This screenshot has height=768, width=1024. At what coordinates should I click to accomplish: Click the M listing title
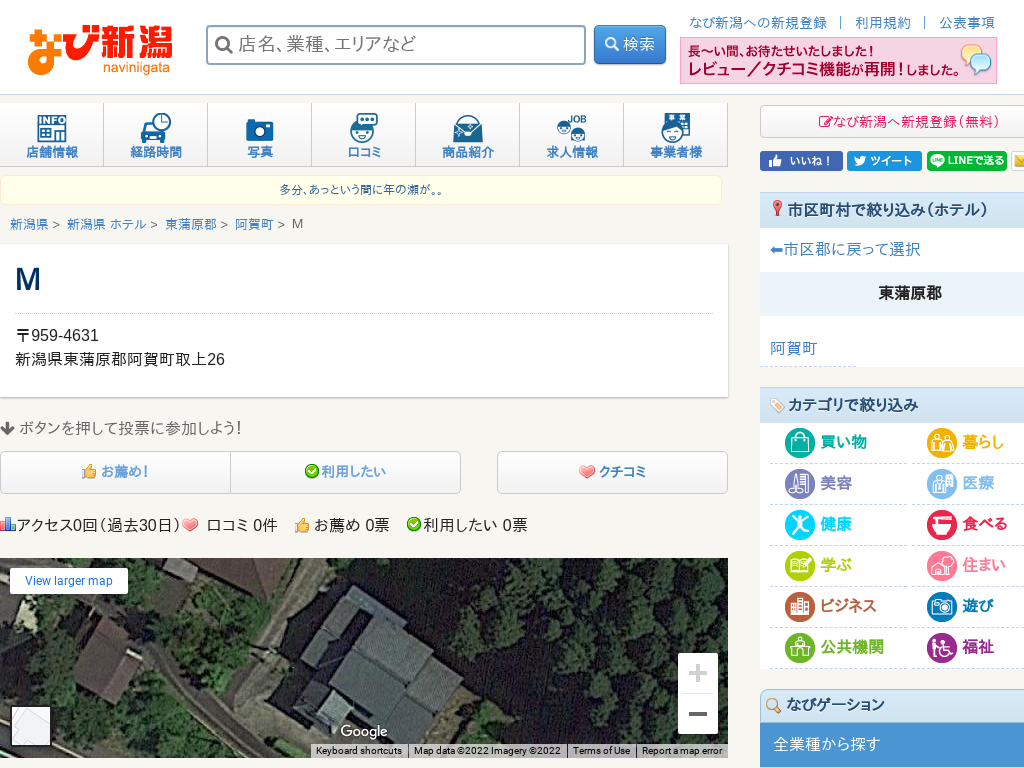point(28,280)
